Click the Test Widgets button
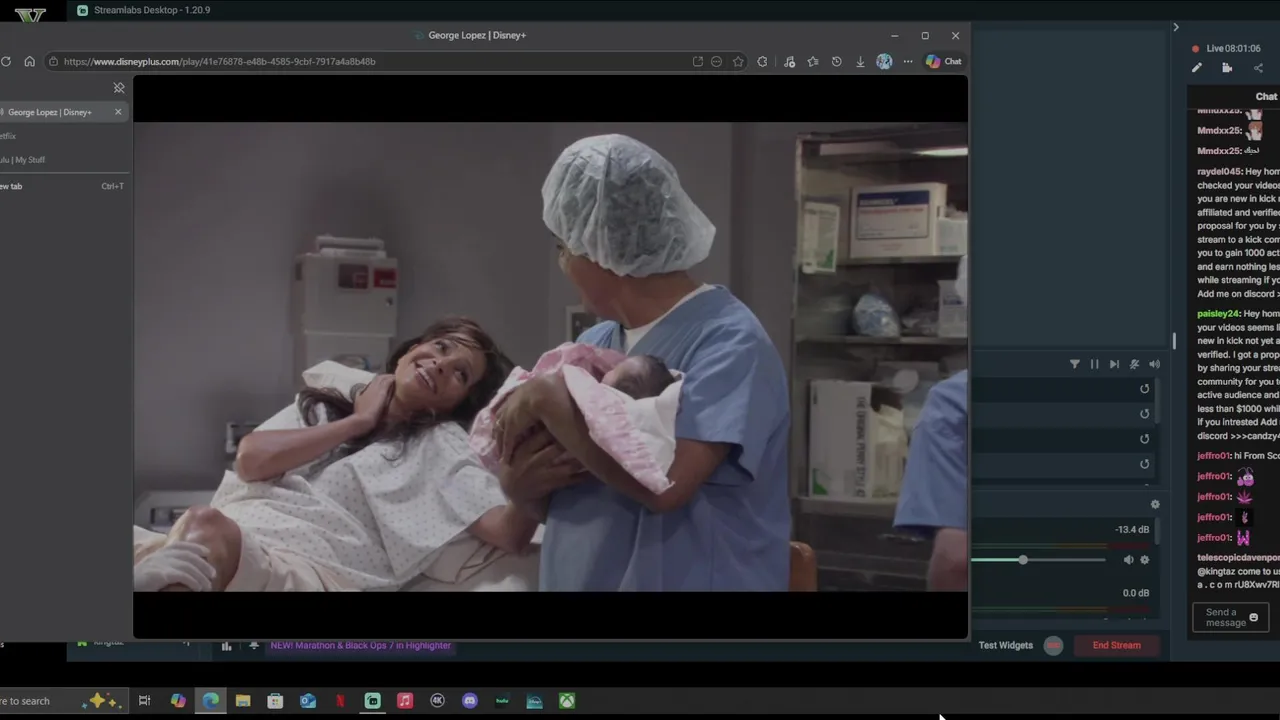The image size is (1280, 720). [x=1006, y=645]
